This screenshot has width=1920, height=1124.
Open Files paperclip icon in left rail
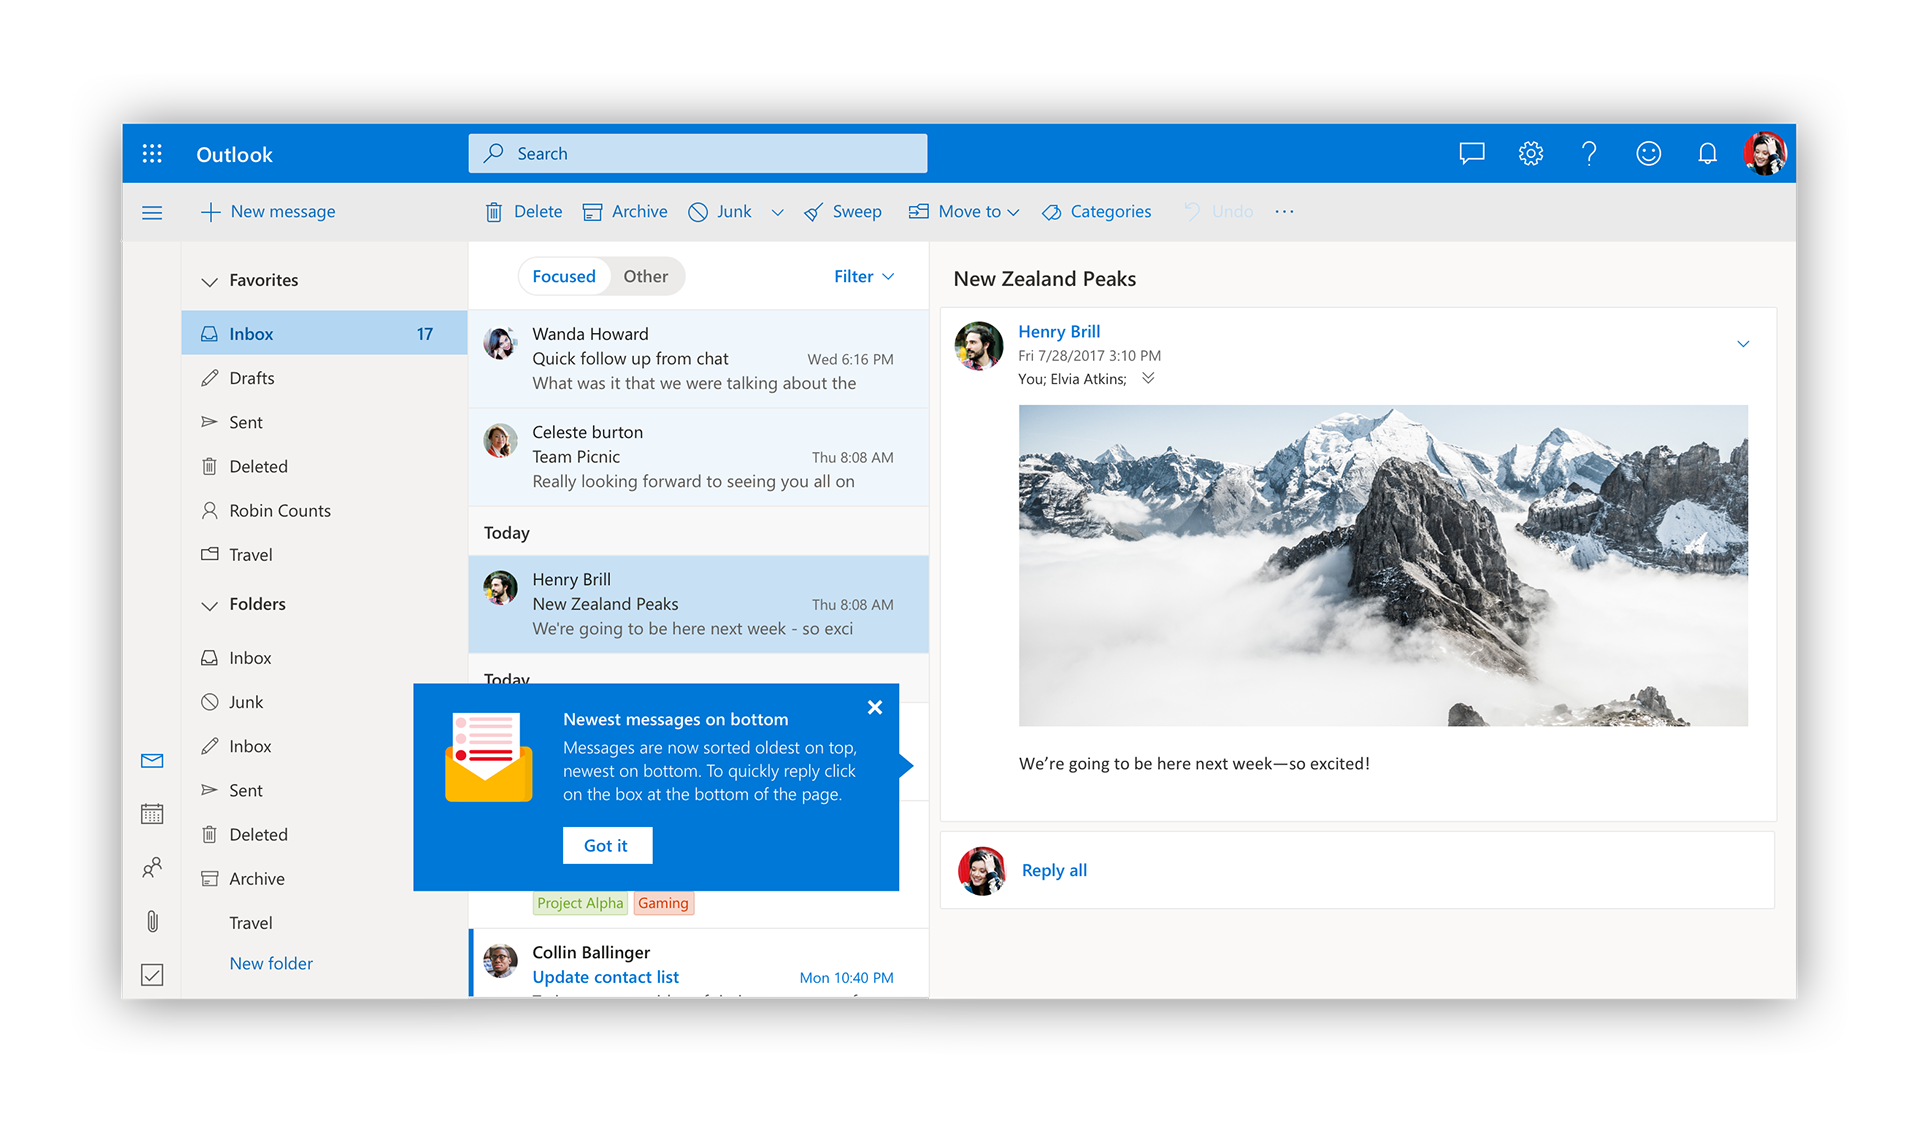click(152, 921)
